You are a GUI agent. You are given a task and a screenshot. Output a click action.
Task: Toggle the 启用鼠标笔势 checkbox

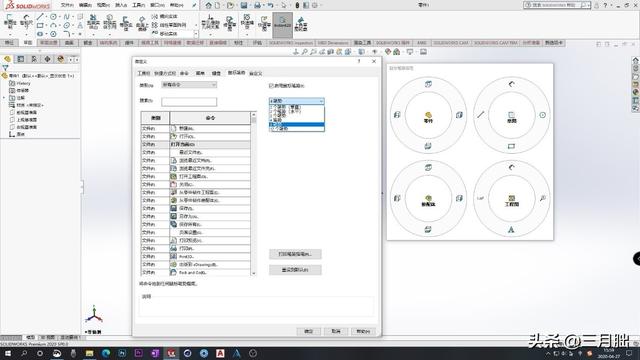tap(271, 86)
